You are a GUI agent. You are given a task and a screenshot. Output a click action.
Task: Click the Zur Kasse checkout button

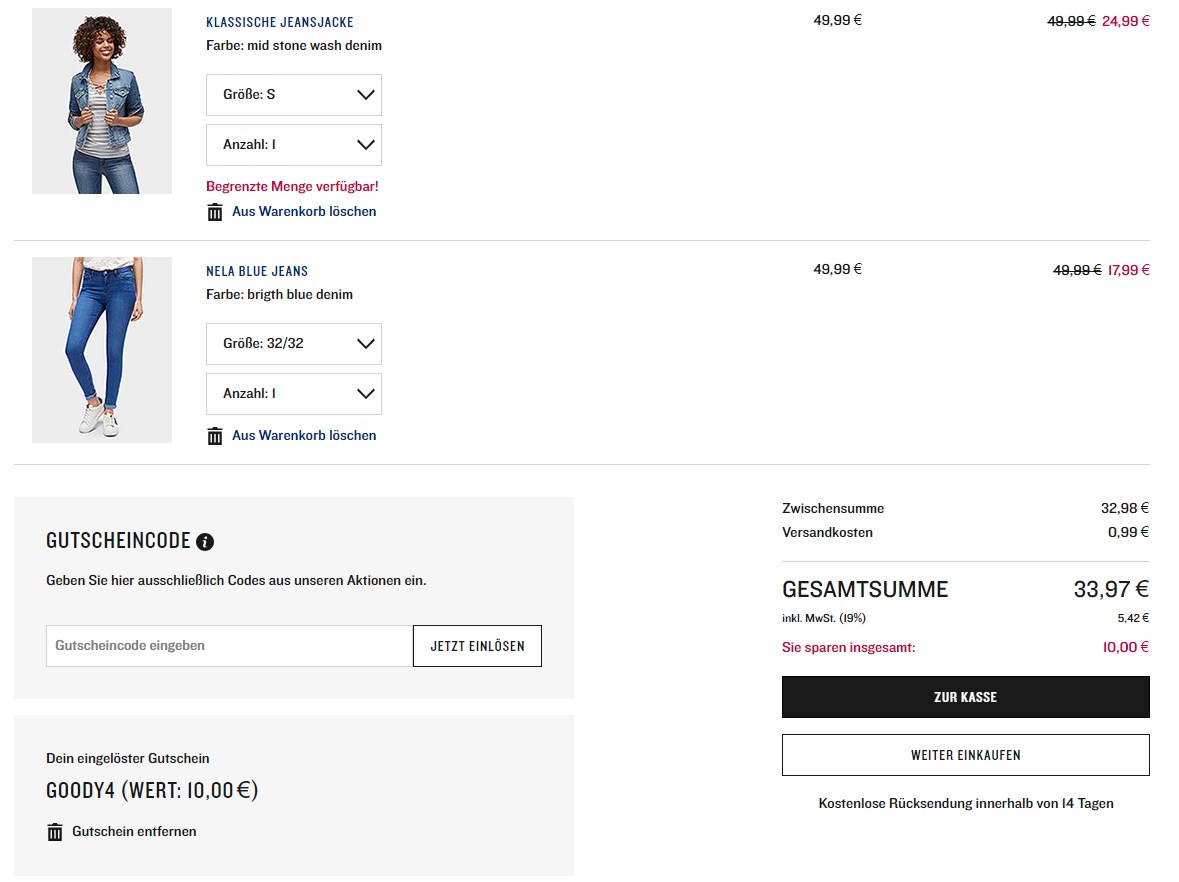pos(965,697)
